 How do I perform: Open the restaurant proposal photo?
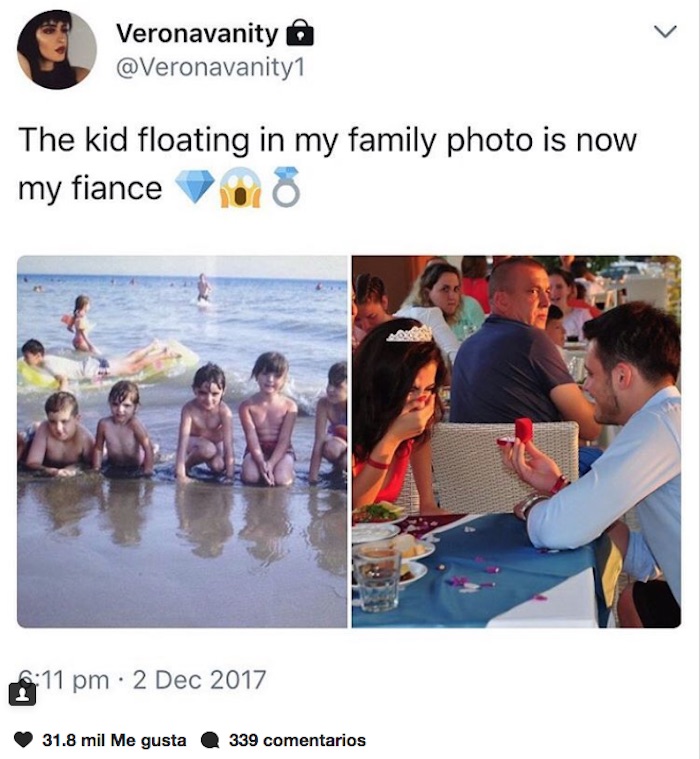coord(516,441)
